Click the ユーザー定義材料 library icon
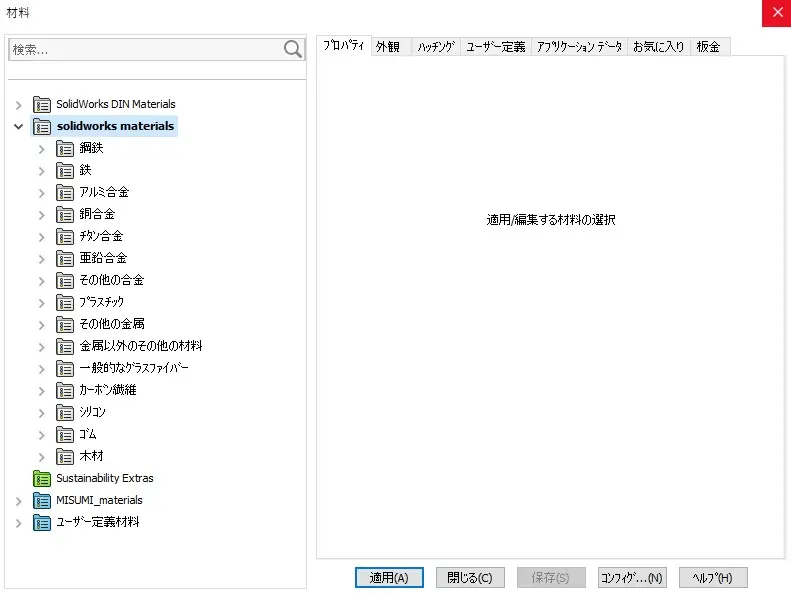Viewport: 791px width, 595px height. tap(42, 522)
